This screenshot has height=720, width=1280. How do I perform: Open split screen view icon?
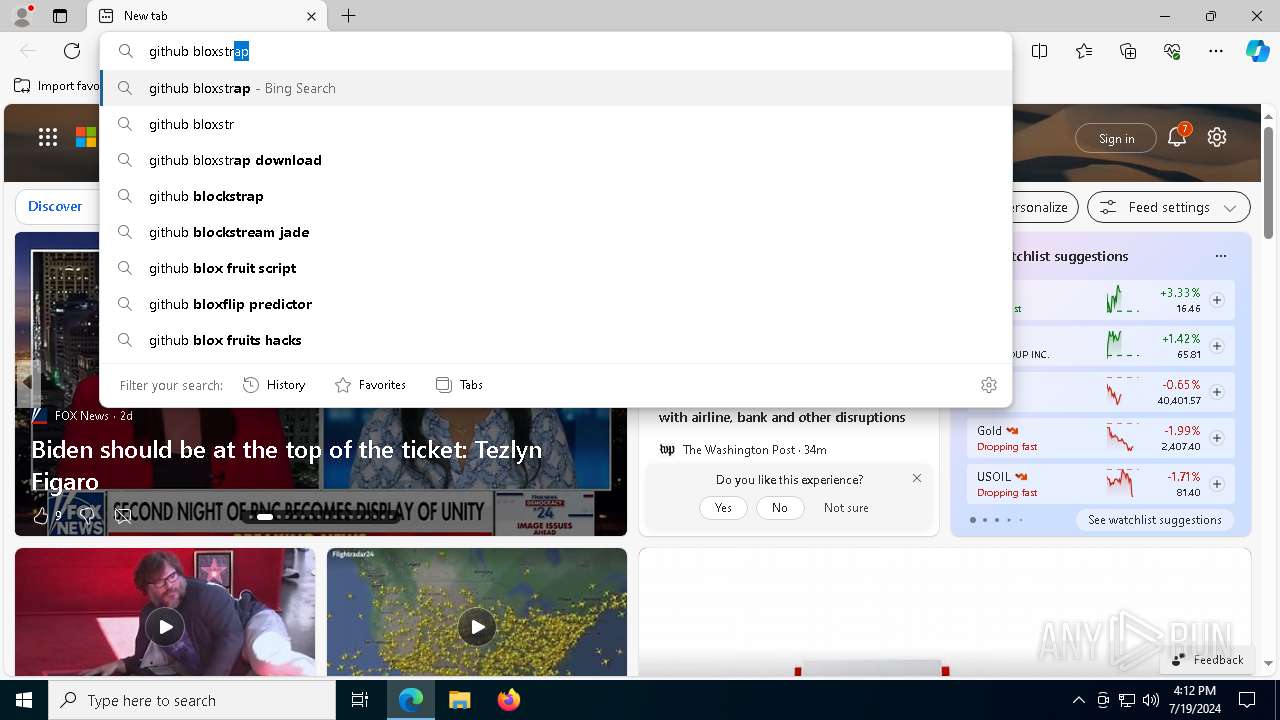[x=1040, y=51]
